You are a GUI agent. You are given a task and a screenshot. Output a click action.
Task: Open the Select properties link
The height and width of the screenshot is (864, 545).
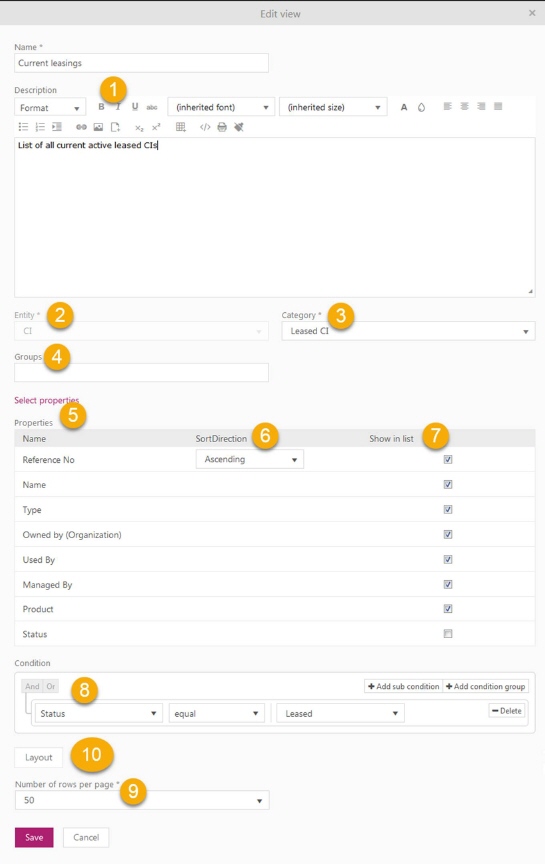[x=47, y=400]
